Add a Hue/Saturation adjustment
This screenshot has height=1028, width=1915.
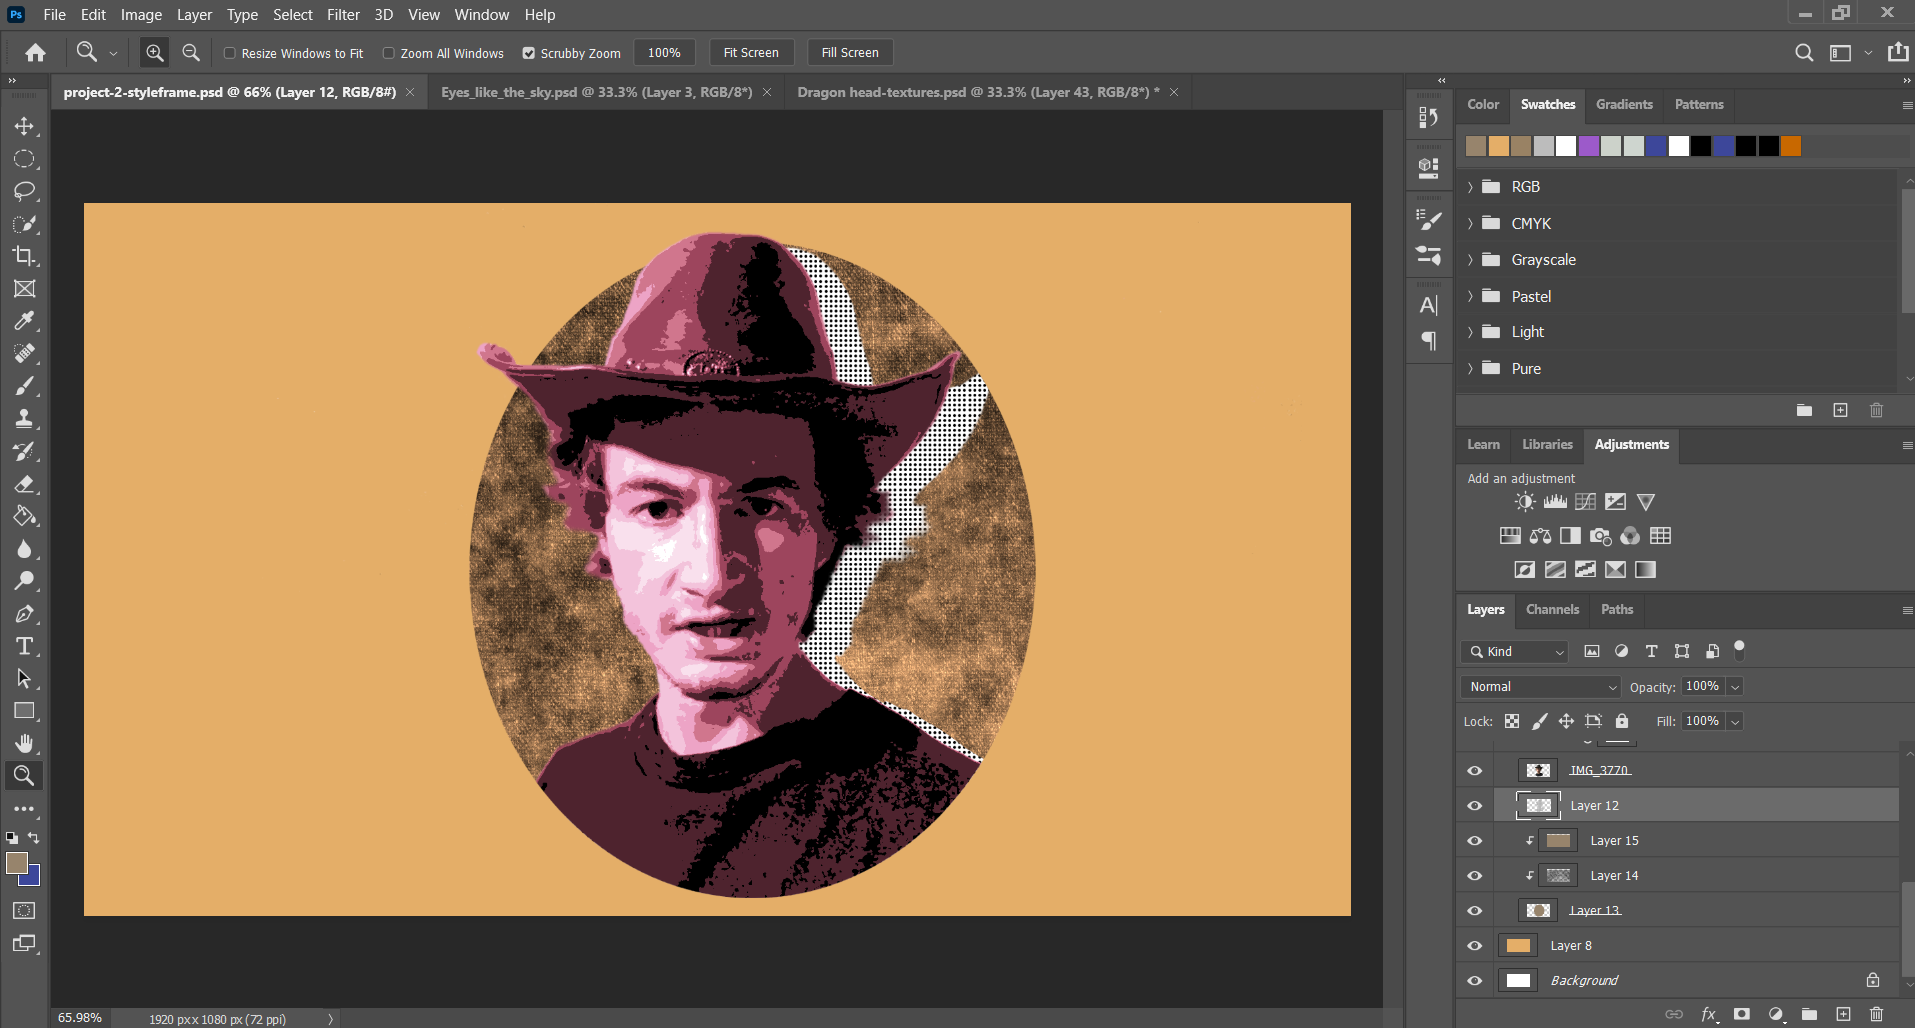(1510, 536)
